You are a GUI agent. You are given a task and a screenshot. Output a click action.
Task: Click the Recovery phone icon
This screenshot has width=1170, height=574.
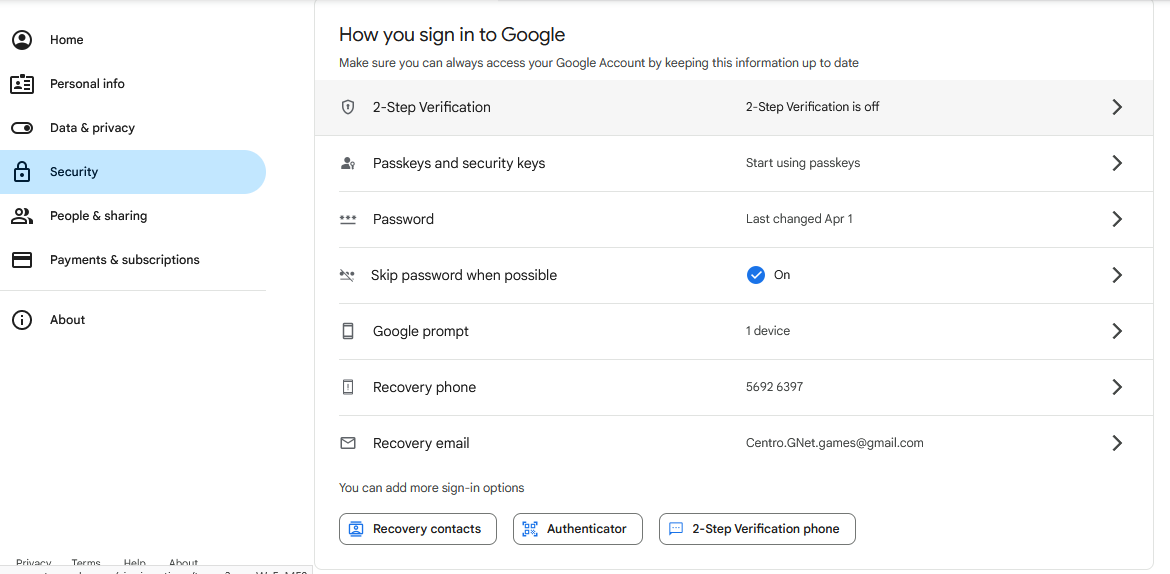(x=348, y=387)
